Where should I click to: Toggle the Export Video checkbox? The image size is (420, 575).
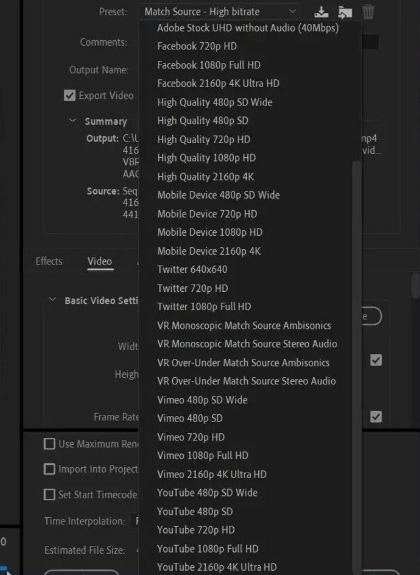click(x=69, y=96)
